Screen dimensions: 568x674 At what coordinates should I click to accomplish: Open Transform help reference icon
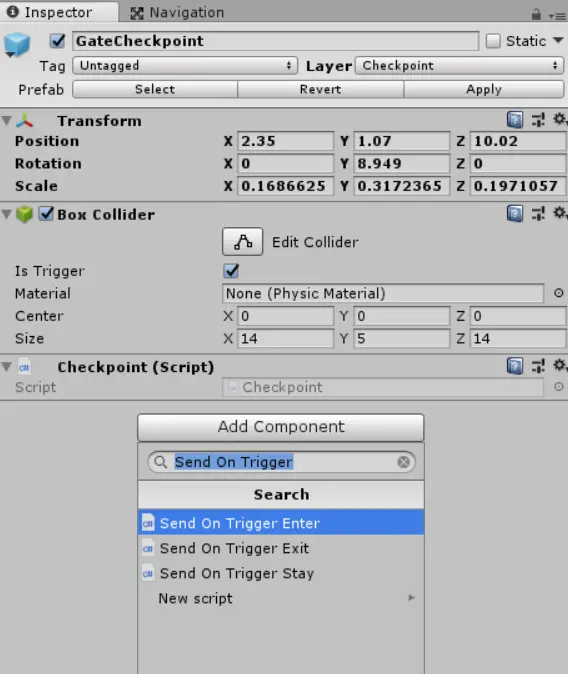point(515,119)
